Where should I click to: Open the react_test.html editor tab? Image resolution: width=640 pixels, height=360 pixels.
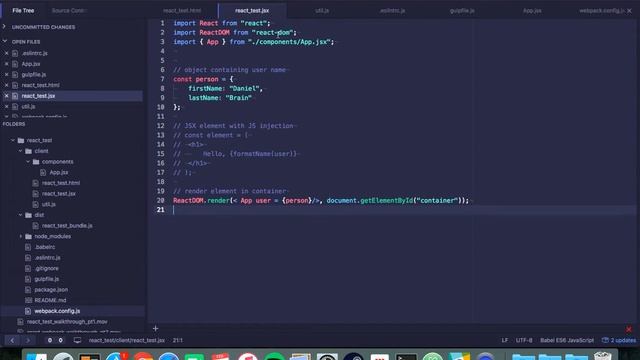182,11
